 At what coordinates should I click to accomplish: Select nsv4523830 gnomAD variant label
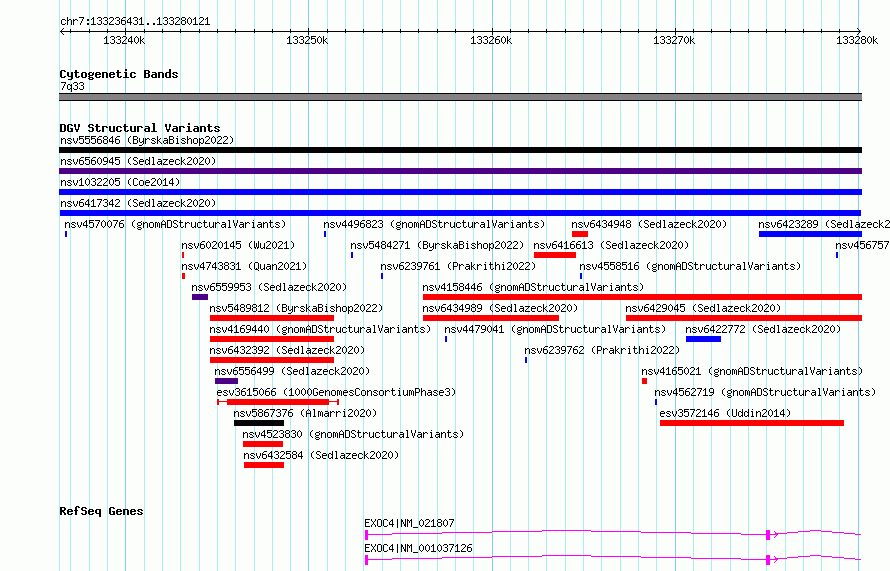(x=353, y=434)
